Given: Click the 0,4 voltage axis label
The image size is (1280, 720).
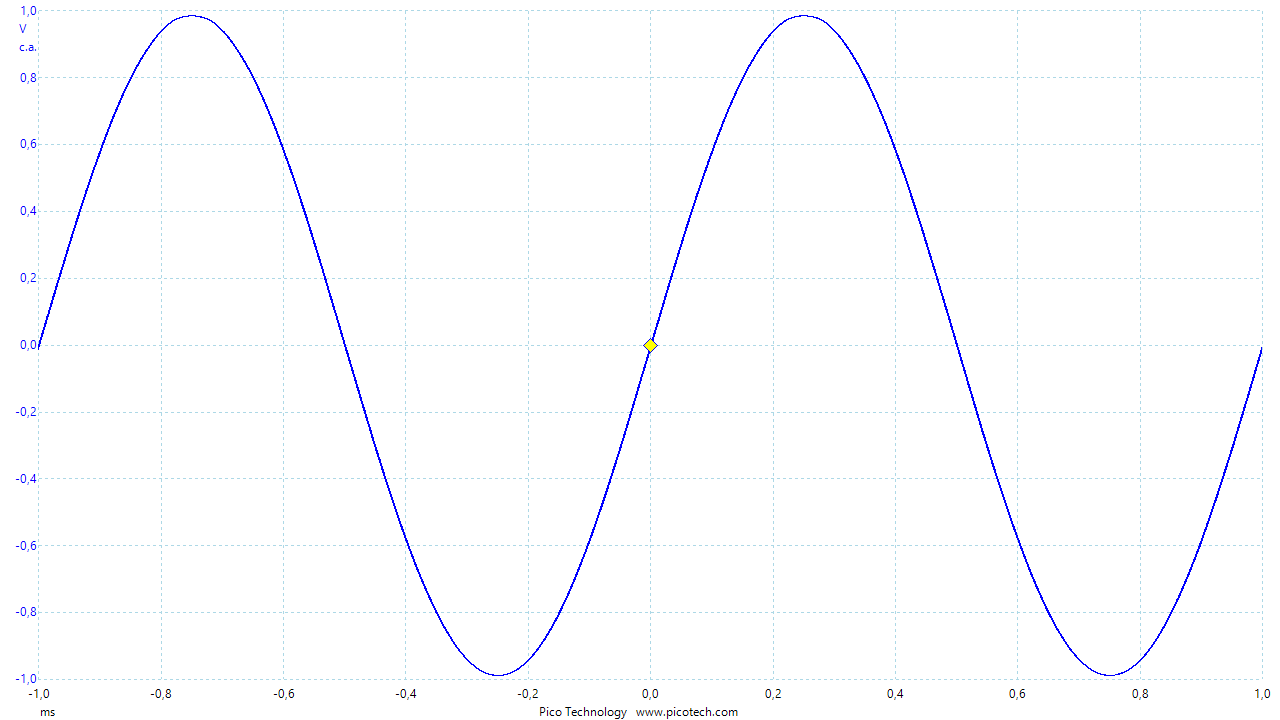Looking at the screenshot, I should point(29,211).
